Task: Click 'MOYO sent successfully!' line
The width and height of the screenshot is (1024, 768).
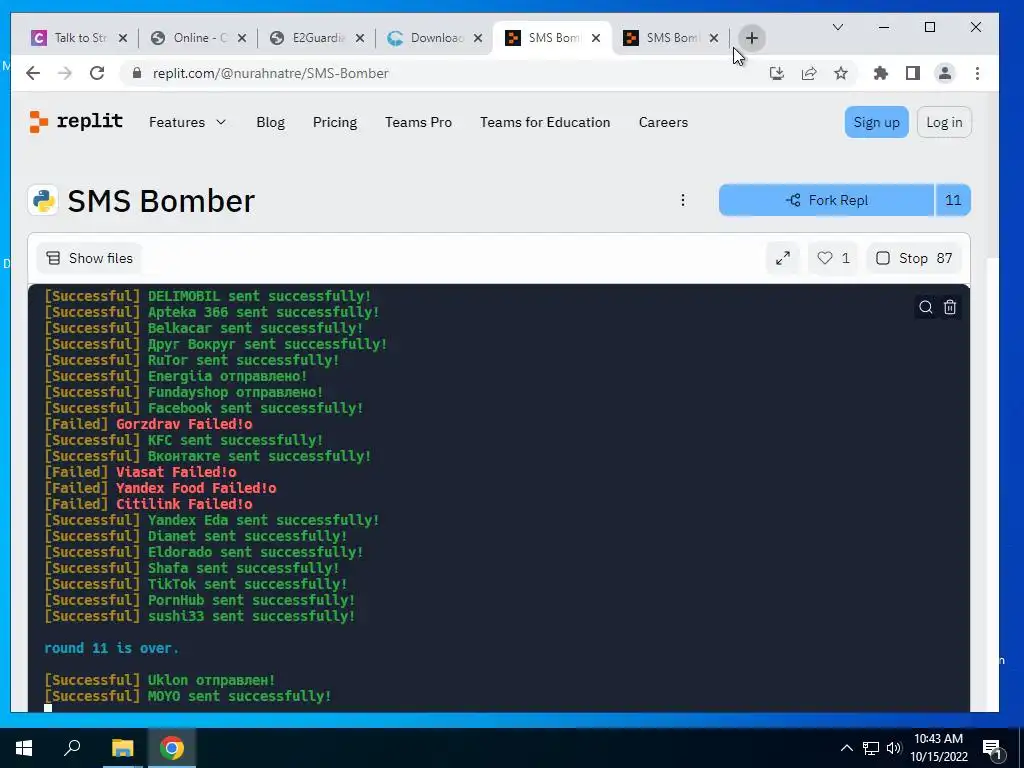Action: 240,696
